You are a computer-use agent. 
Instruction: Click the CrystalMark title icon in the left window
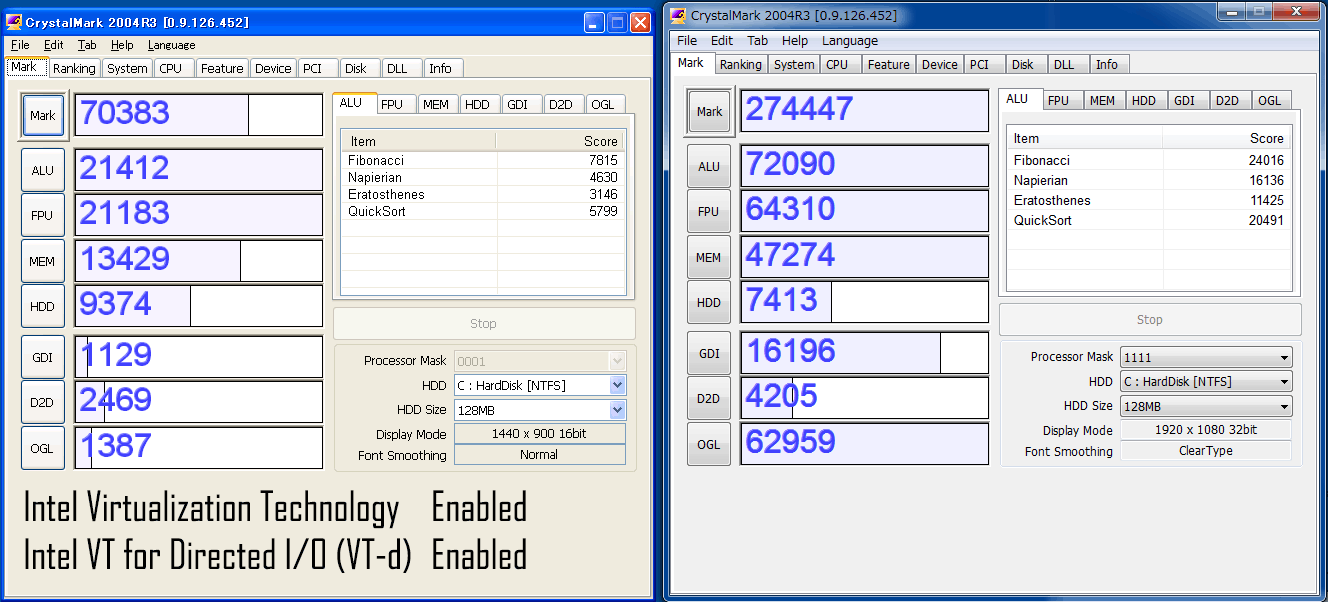pos(14,22)
